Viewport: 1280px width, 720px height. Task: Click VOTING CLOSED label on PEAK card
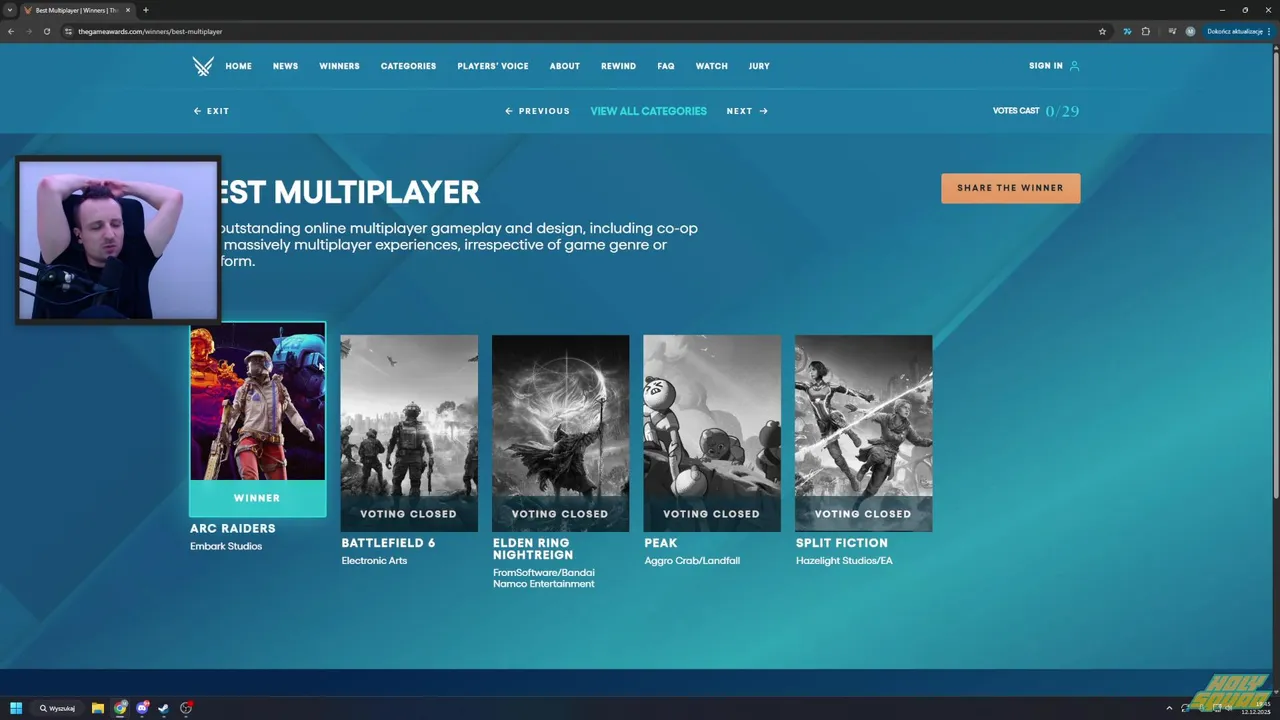(711, 514)
